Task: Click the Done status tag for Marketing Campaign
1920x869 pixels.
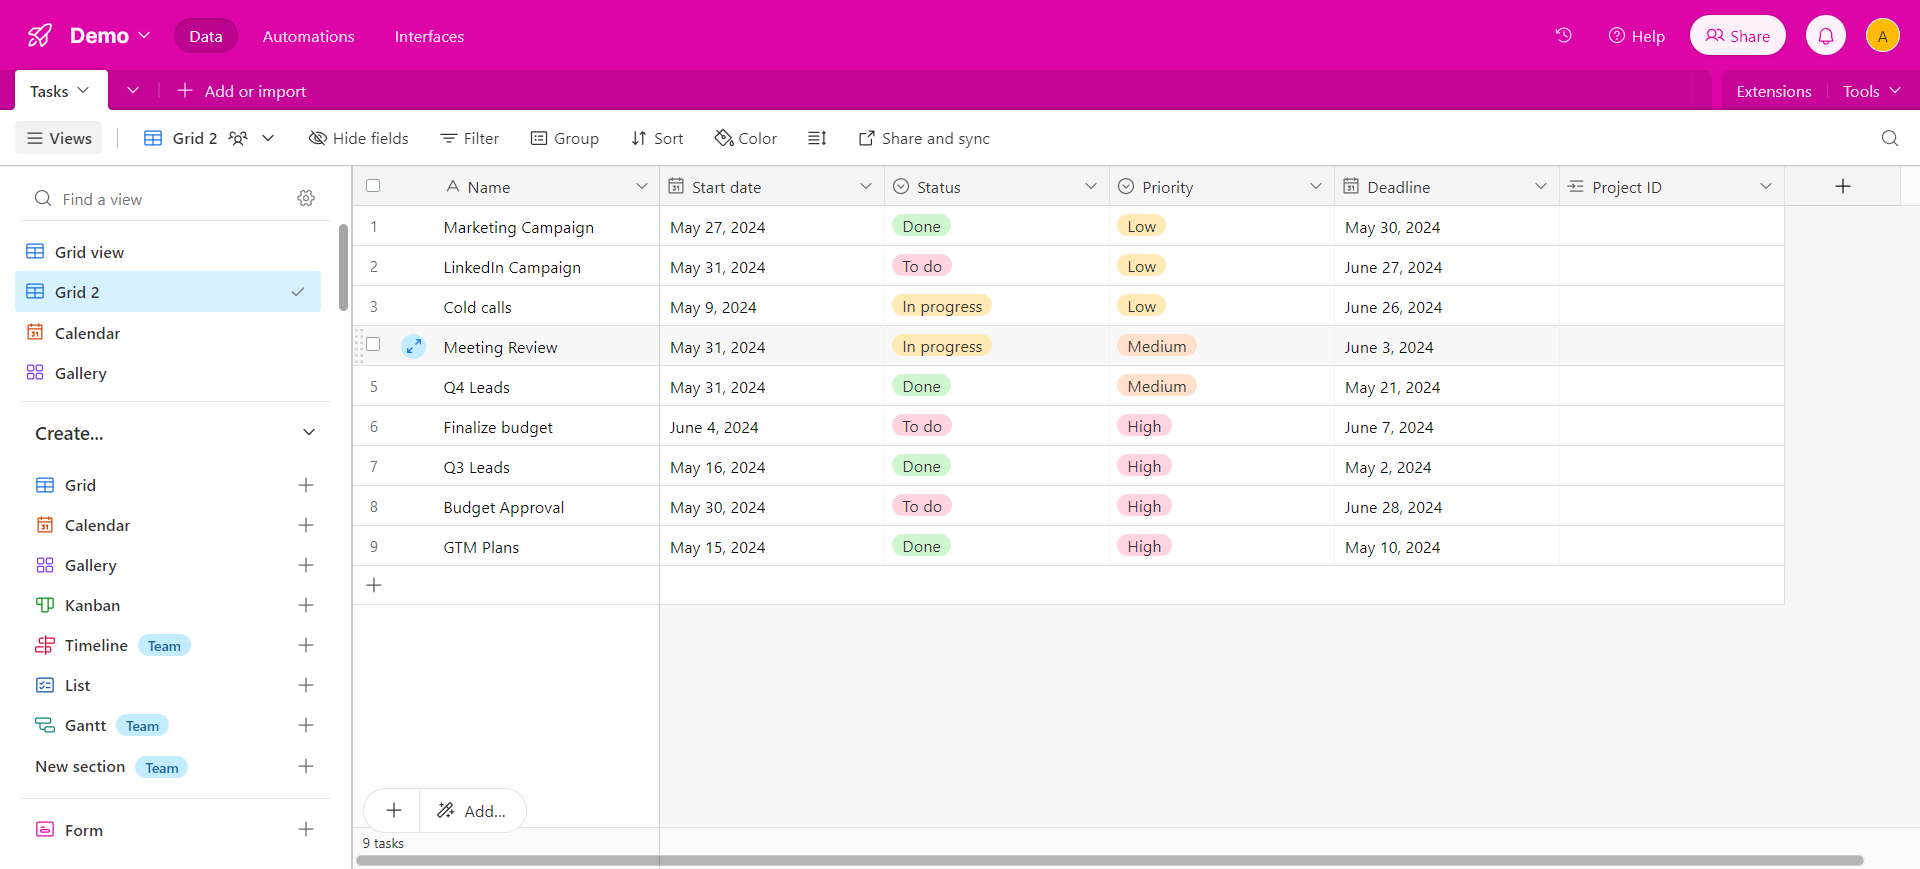Action: point(921,226)
